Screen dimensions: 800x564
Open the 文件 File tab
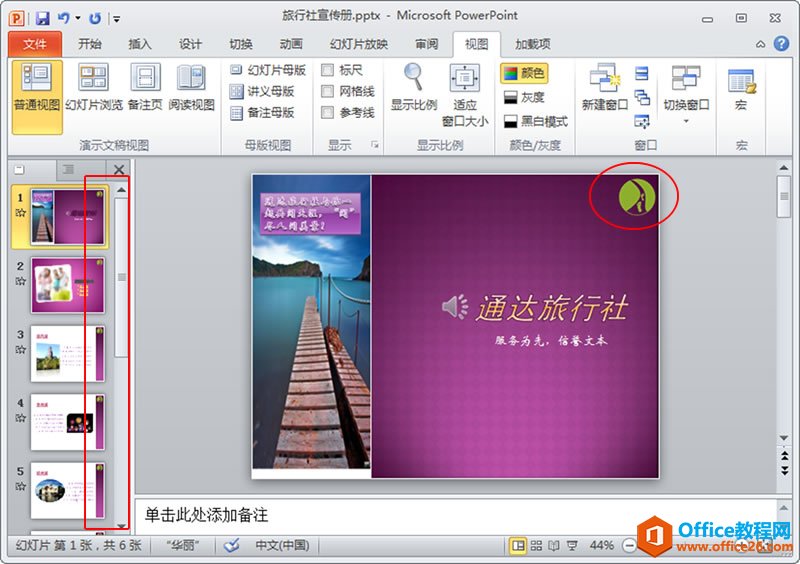coord(35,44)
